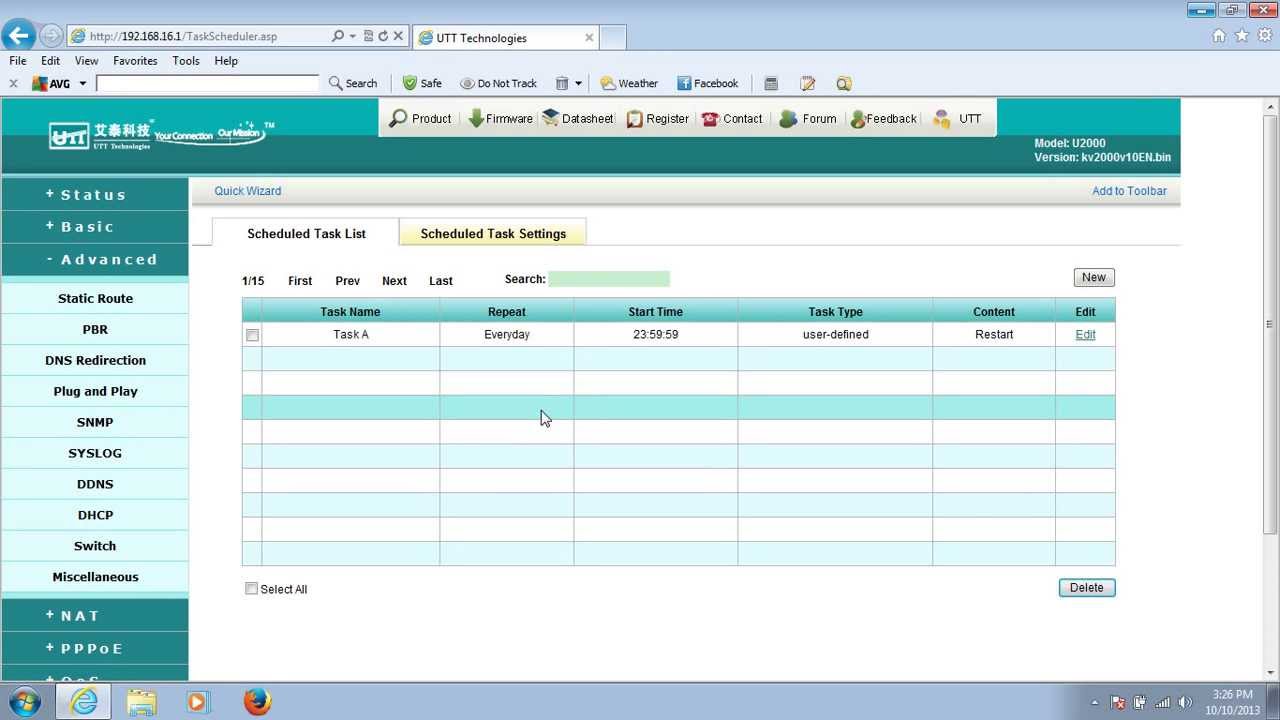This screenshot has height=720, width=1280.
Task: Click the AVG Safe shield button
Action: click(x=422, y=83)
